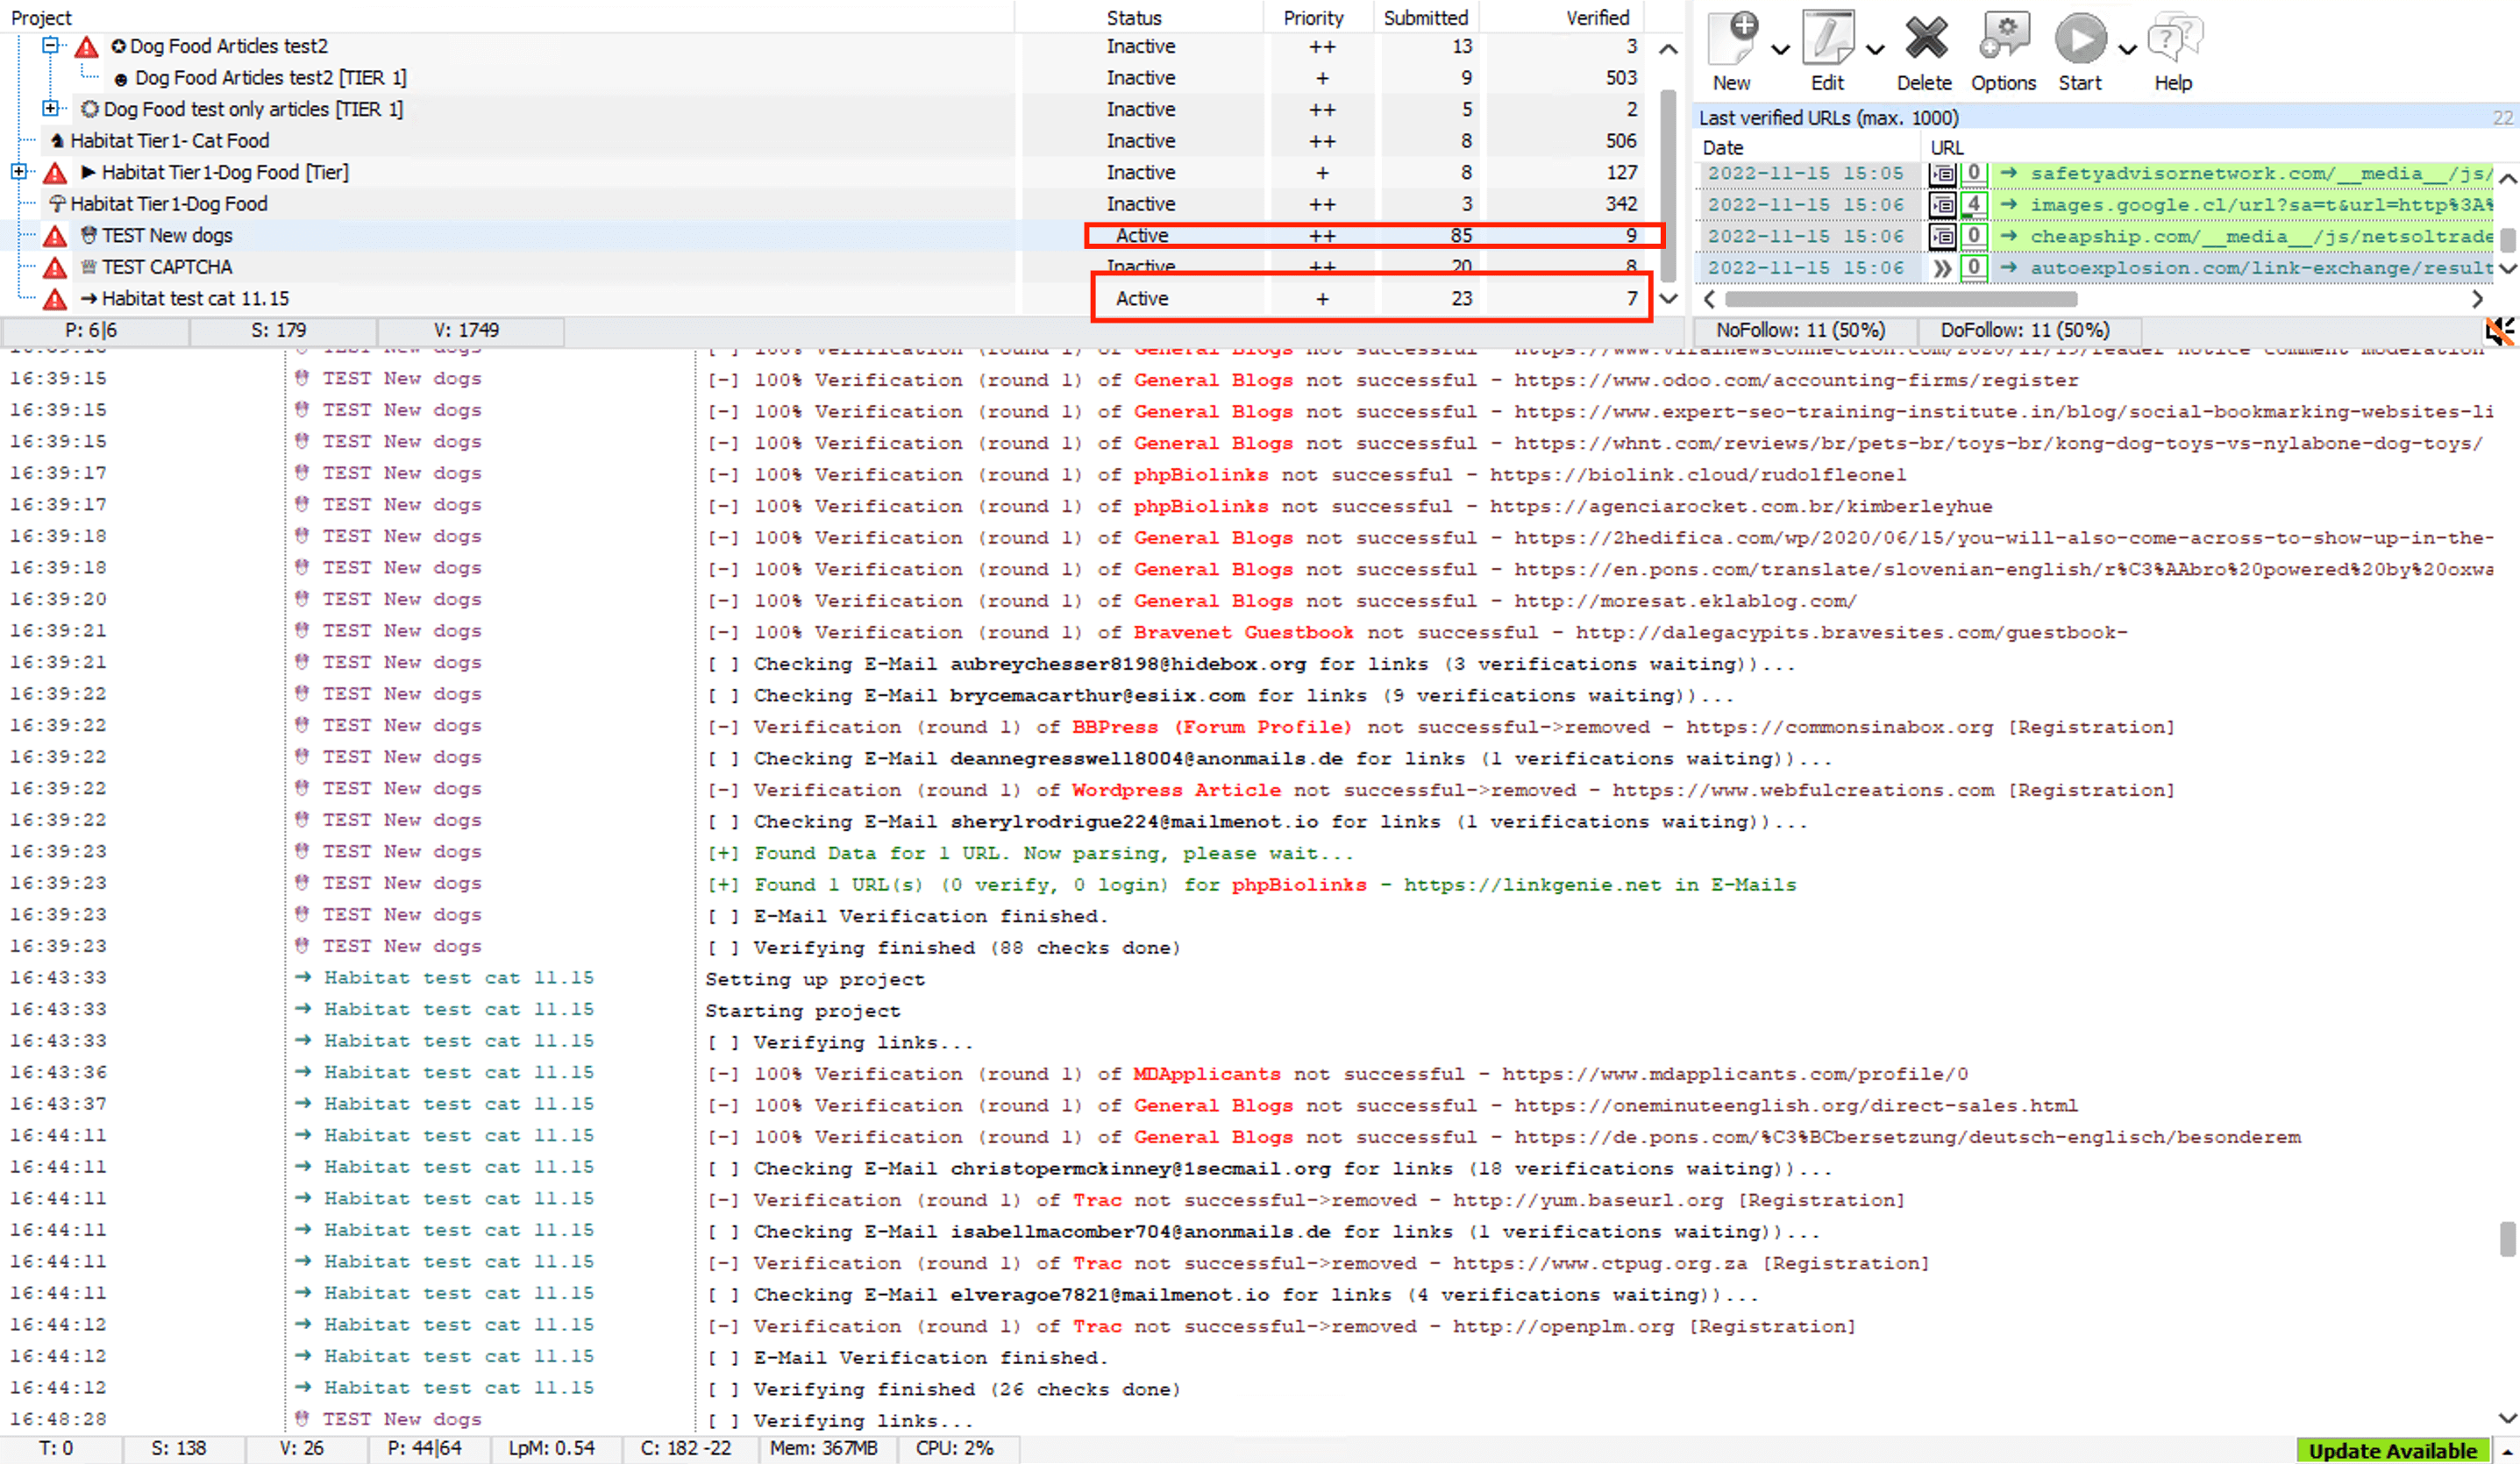Expand the Habitat Tier1-Dog Food [Tier] node
Viewport: 2520px width, 1464px height.
[18, 171]
